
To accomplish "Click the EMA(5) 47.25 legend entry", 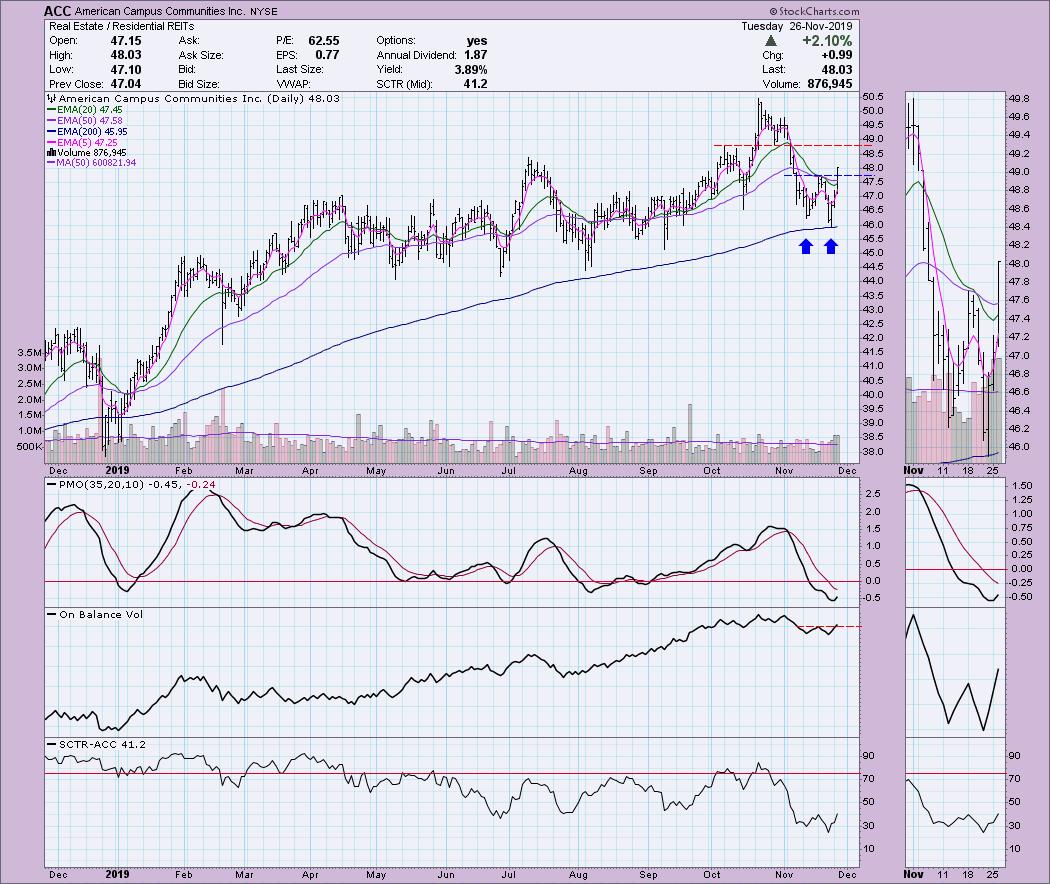I will coord(82,143).
